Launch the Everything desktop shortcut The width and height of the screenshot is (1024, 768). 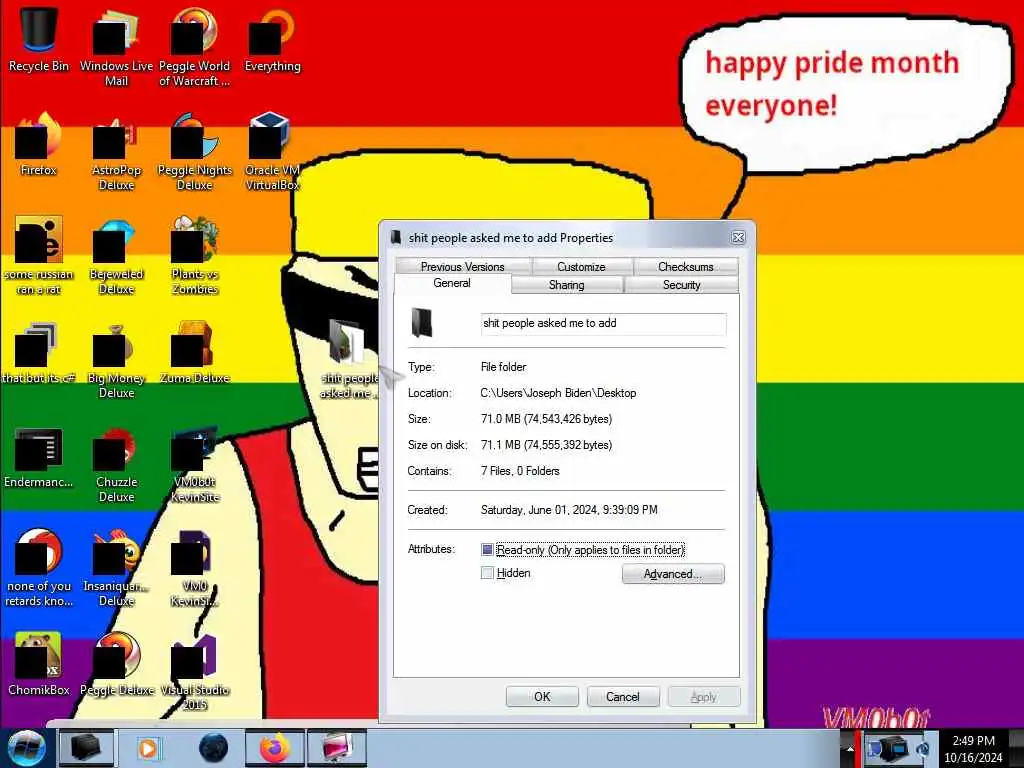(x=272, y=39)
